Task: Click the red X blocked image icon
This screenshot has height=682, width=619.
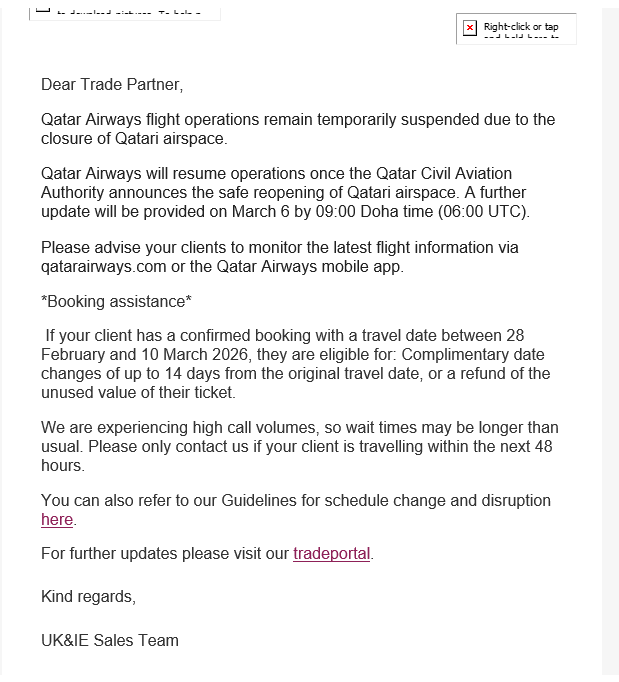Action: click(470, 28)
